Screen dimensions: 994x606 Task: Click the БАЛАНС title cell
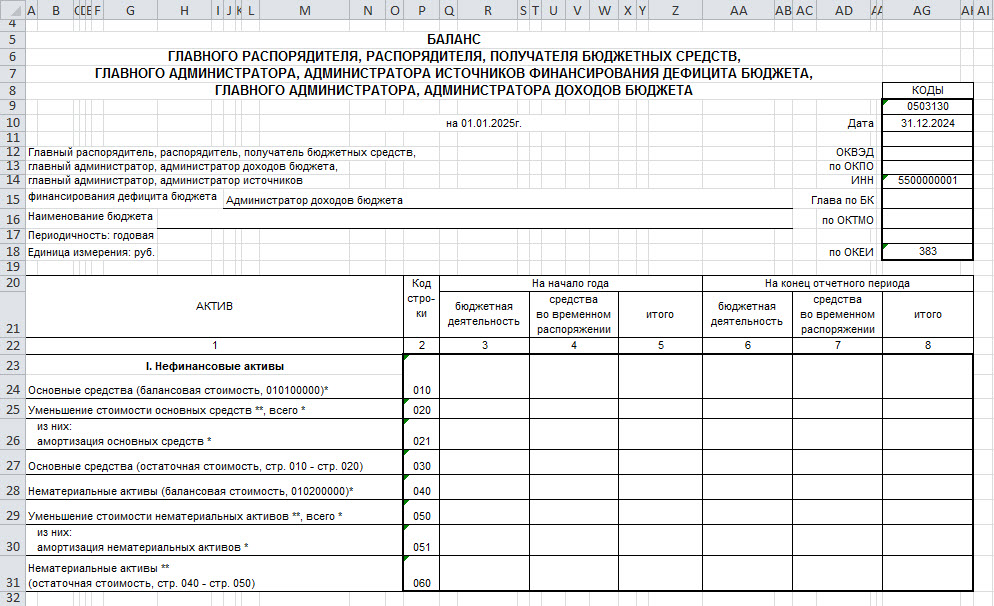pyautogui.click(x=454, y=40)
